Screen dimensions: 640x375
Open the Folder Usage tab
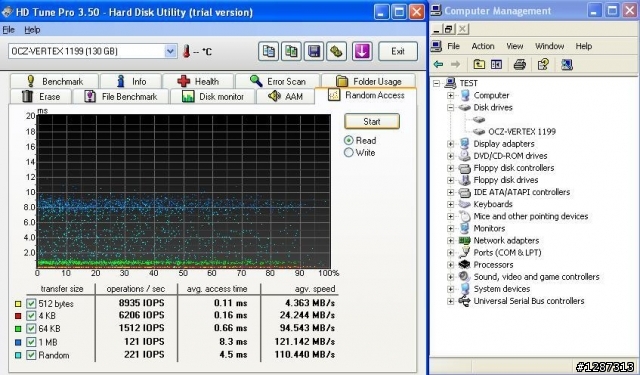(369, 81)
